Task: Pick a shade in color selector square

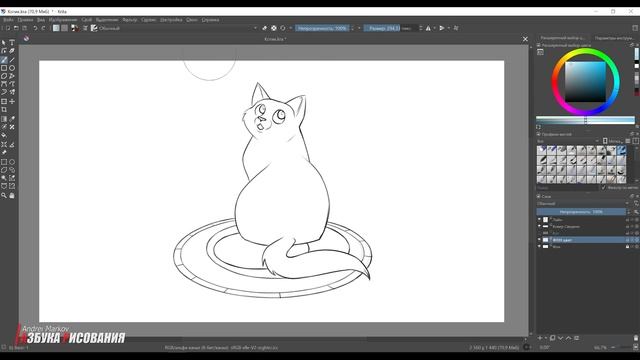Action: (585, 82)
